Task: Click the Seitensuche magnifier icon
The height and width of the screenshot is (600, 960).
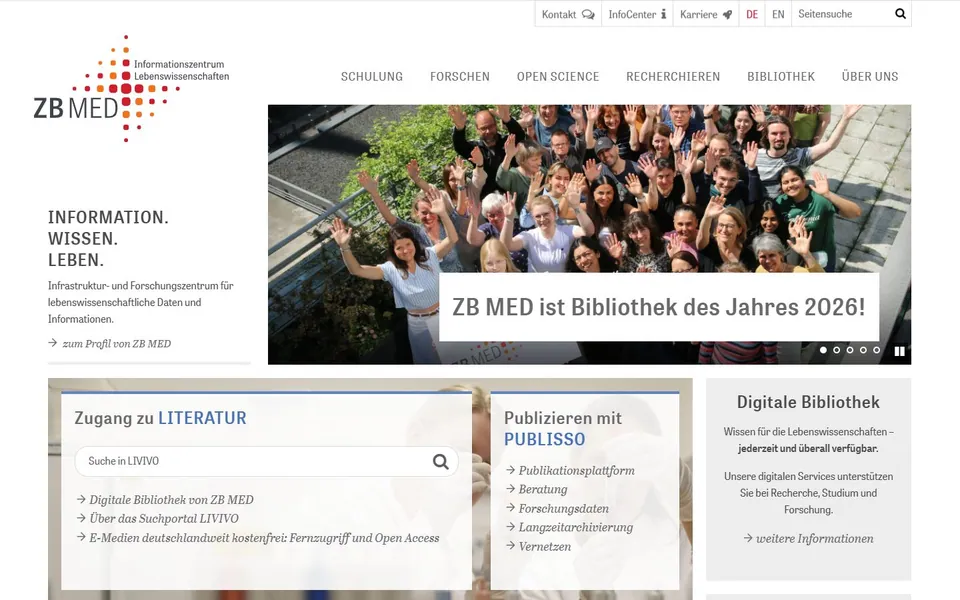Action: (900, 13)
